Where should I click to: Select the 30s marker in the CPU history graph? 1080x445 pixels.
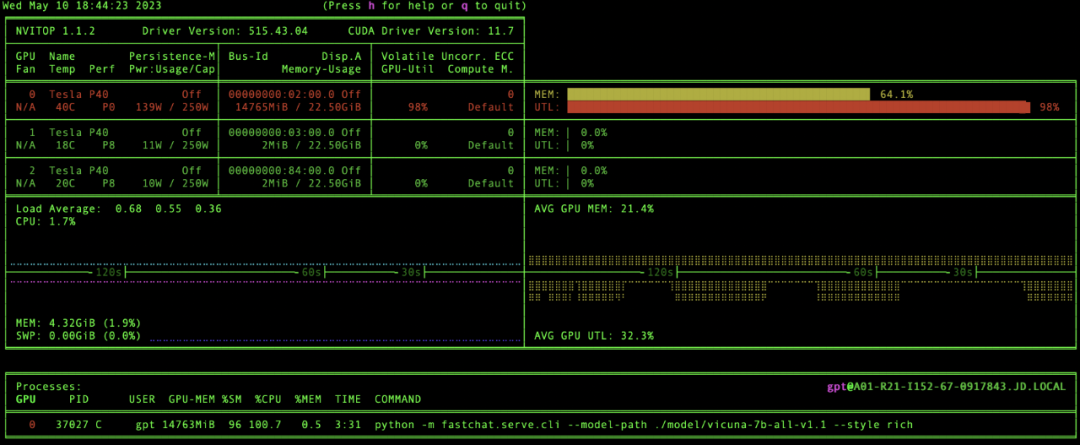coord(411,273)
